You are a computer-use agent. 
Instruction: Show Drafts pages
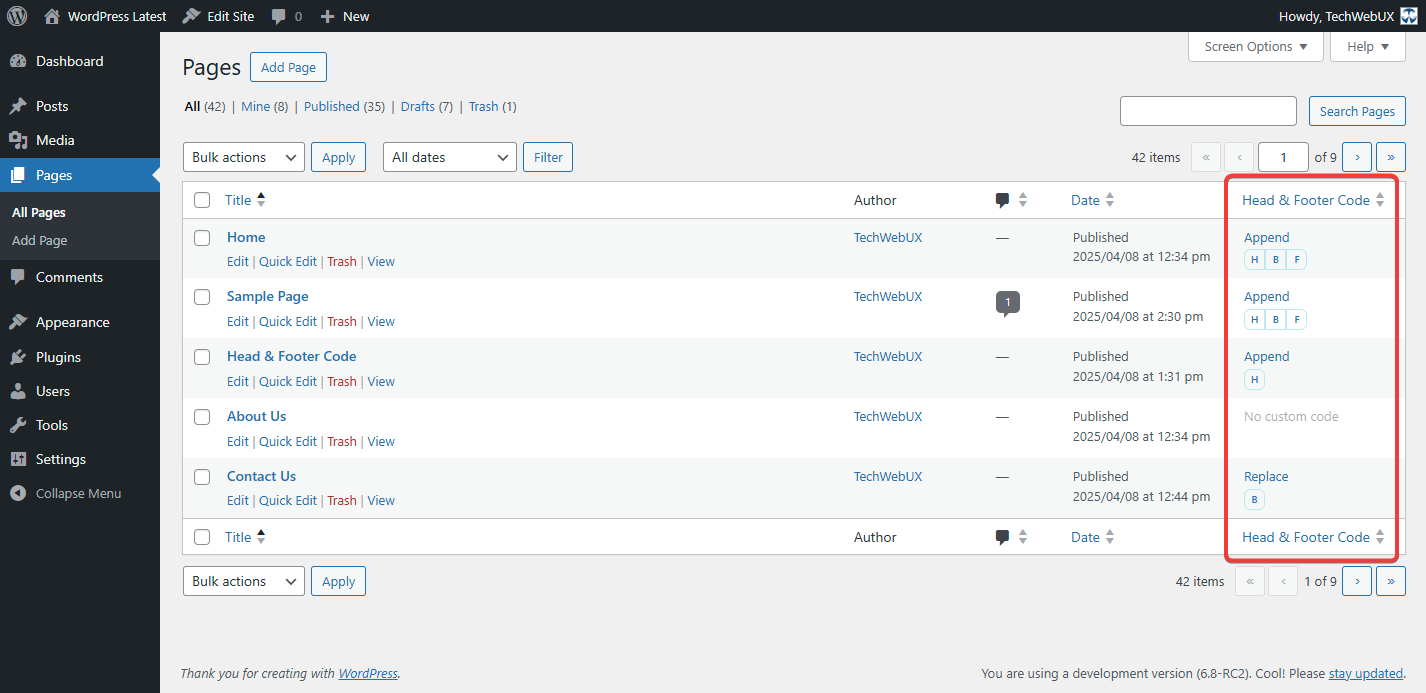click(x=418, y=106)
